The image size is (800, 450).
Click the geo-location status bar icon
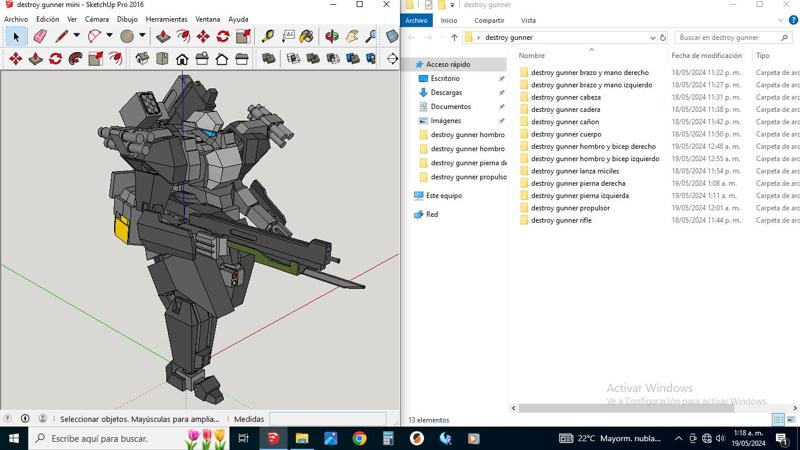pos(8,418)
